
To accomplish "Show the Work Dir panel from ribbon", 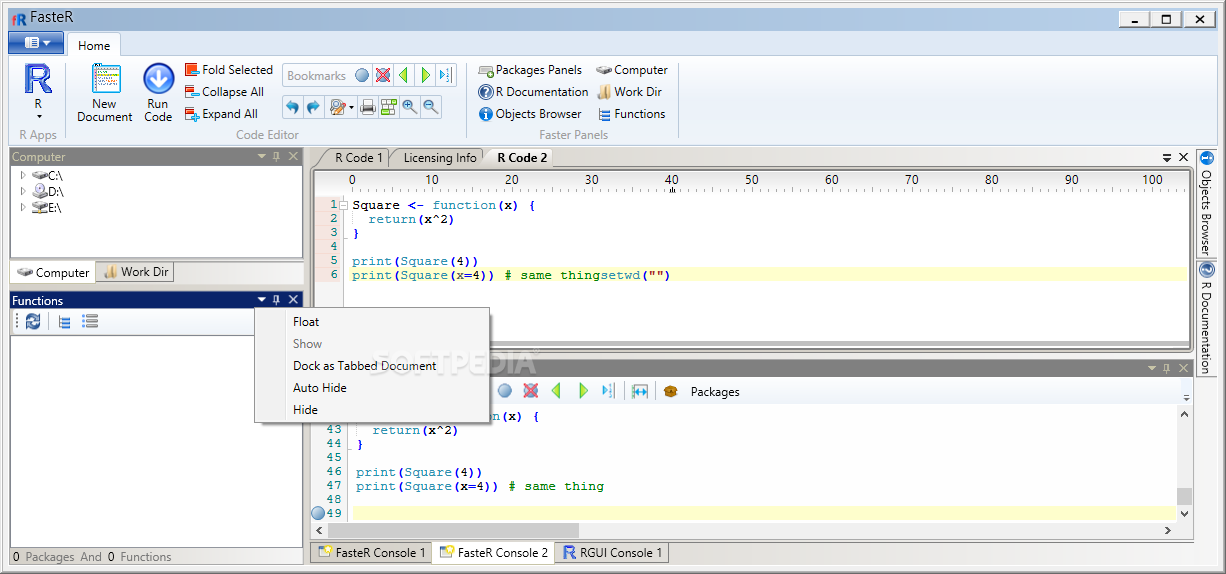I will [x=629, y=92].
